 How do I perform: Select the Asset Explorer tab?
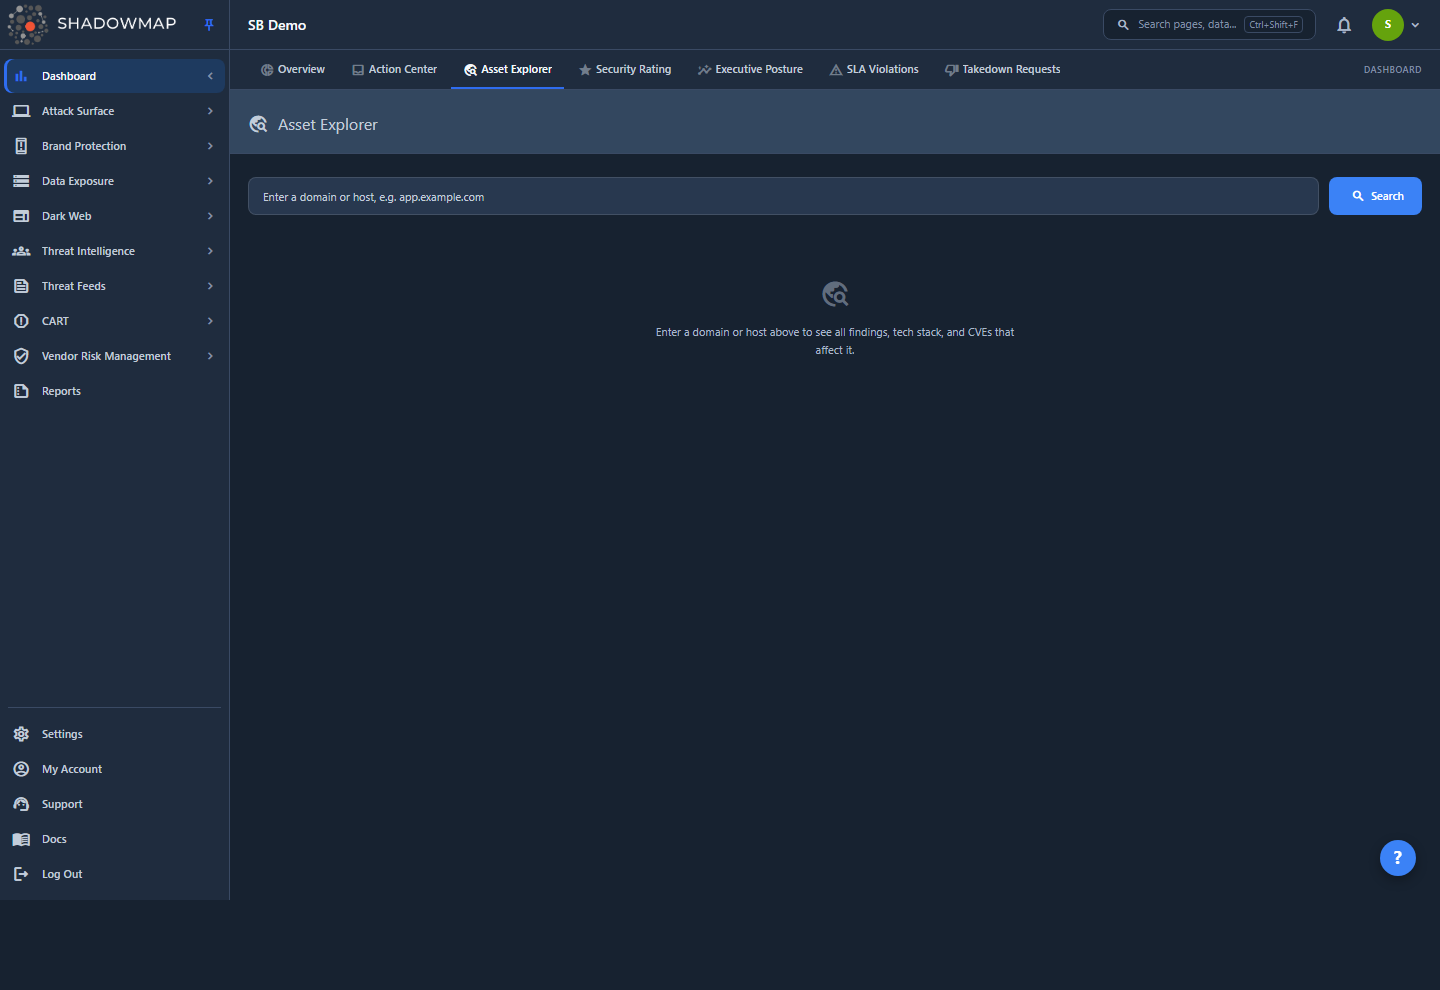(x=508, y=69)
